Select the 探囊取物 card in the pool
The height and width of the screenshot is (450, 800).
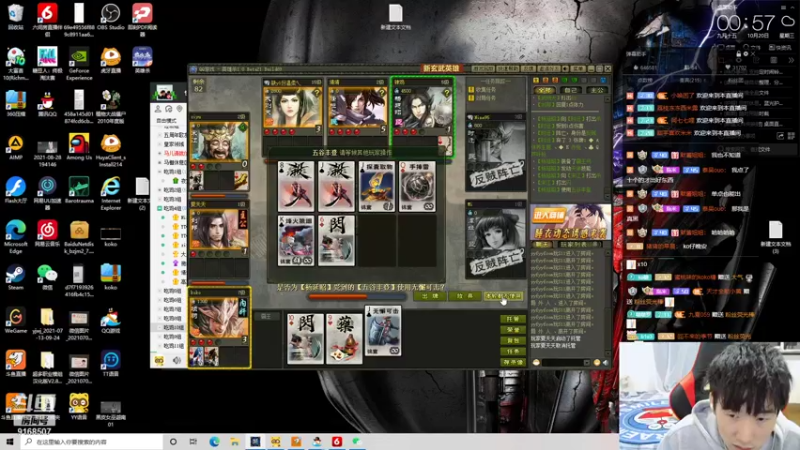376,186
